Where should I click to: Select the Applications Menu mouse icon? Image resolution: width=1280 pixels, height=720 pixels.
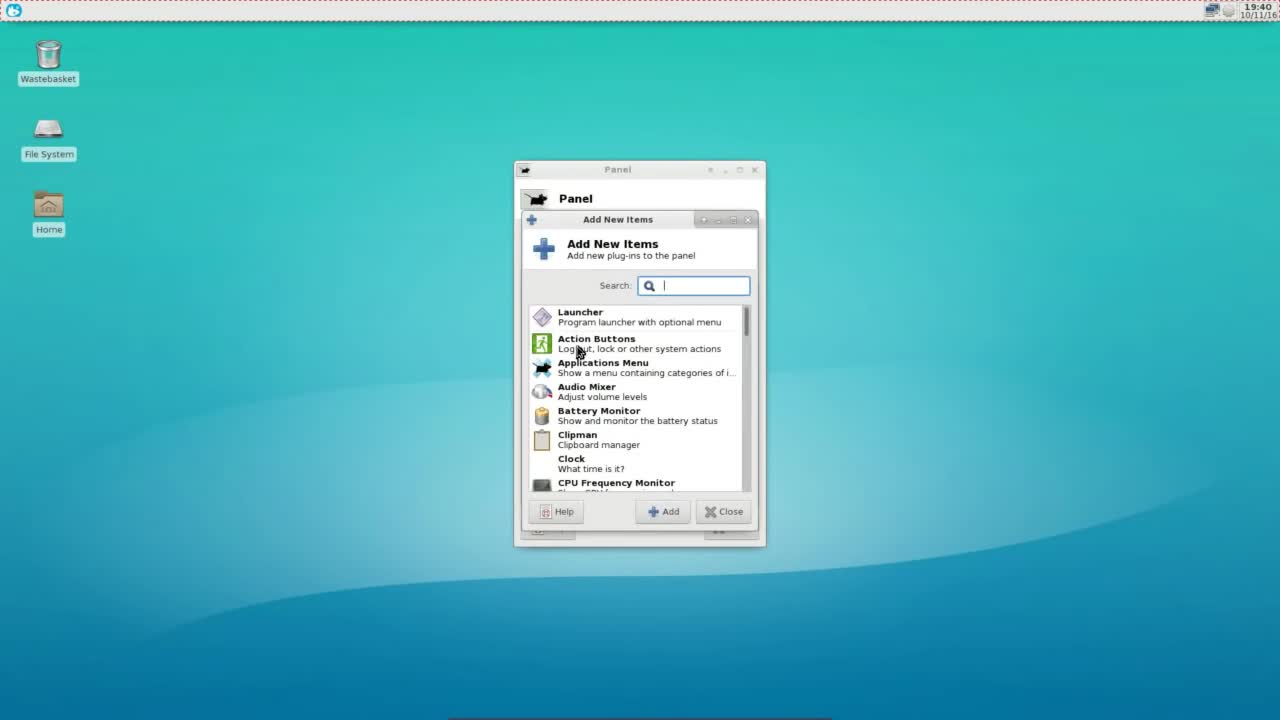pyautogui.click(x=541, y=368)
